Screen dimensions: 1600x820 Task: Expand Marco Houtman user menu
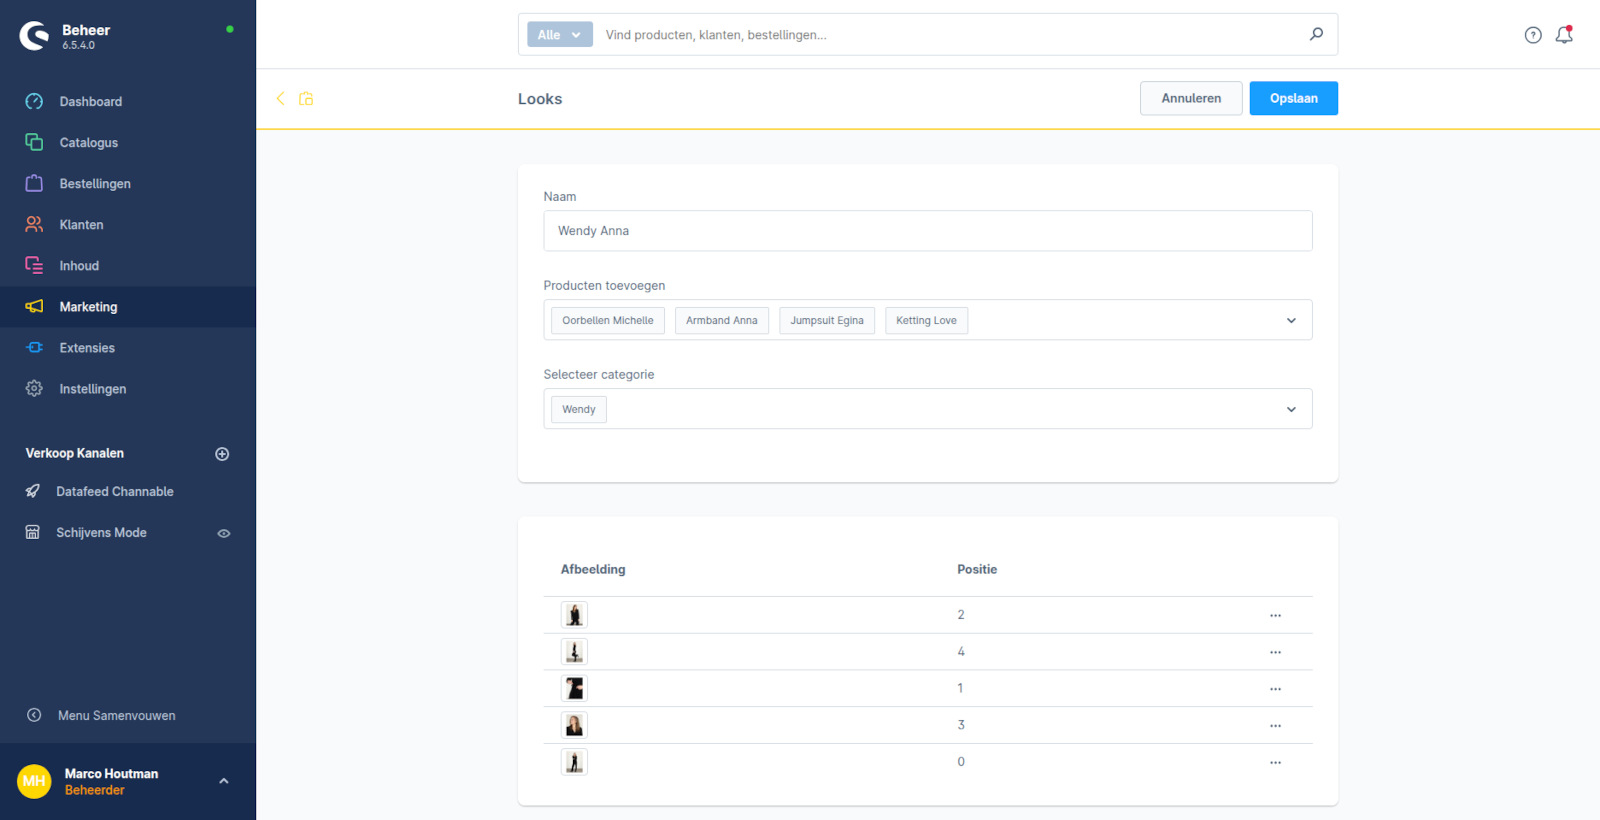224,781
